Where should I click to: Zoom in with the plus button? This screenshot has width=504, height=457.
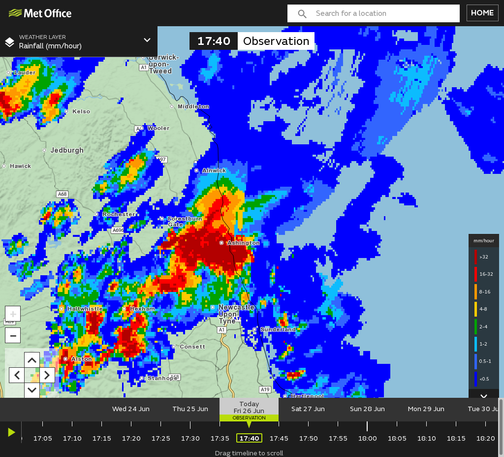click(x=13, y=314)
